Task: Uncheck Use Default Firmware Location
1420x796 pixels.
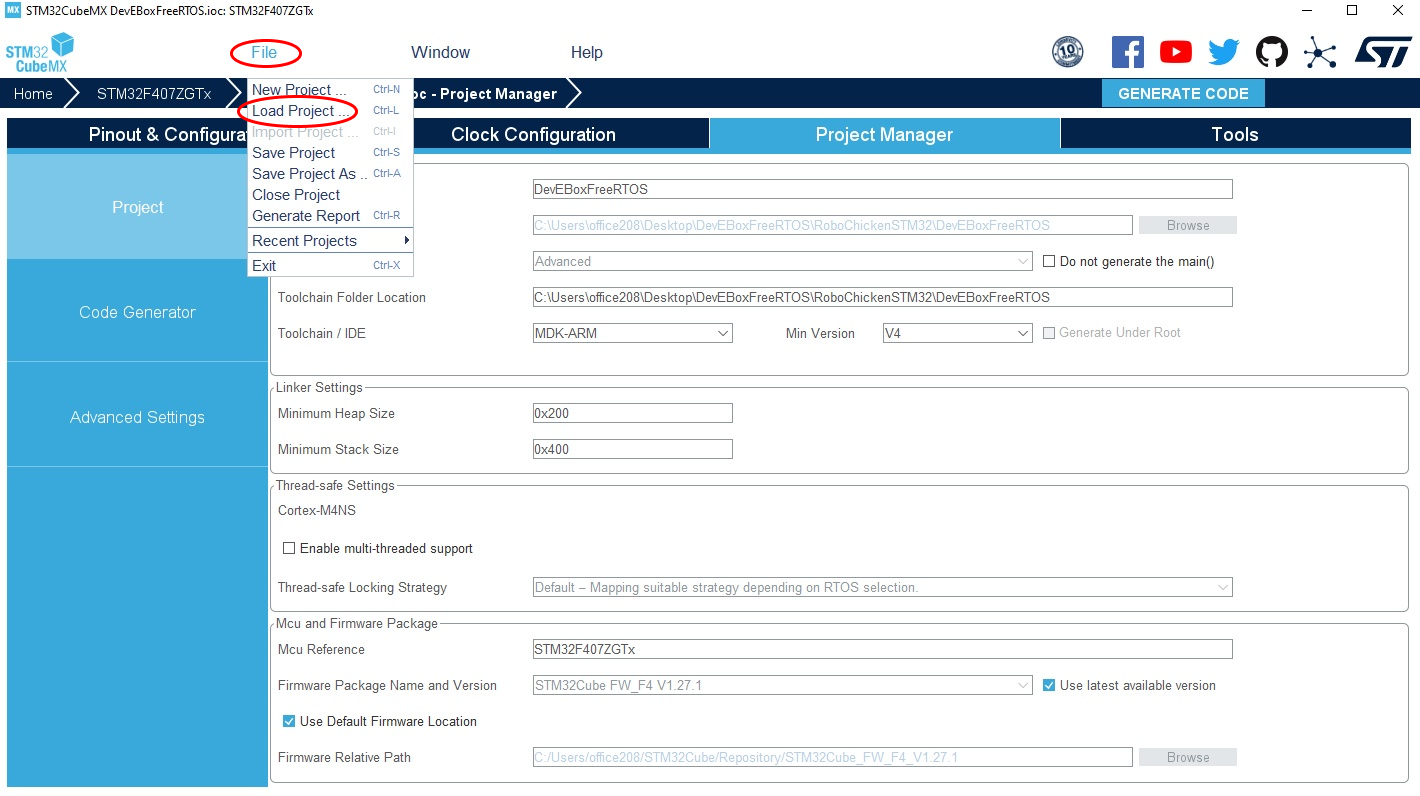Action: click(x=289, y=721)
